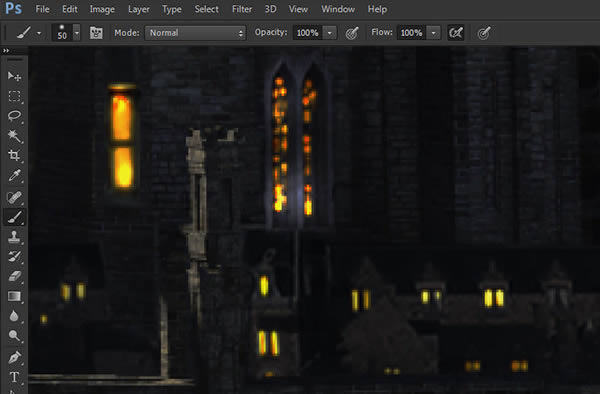
Task: Open the Select menu
Action: (x=206, y=9)
